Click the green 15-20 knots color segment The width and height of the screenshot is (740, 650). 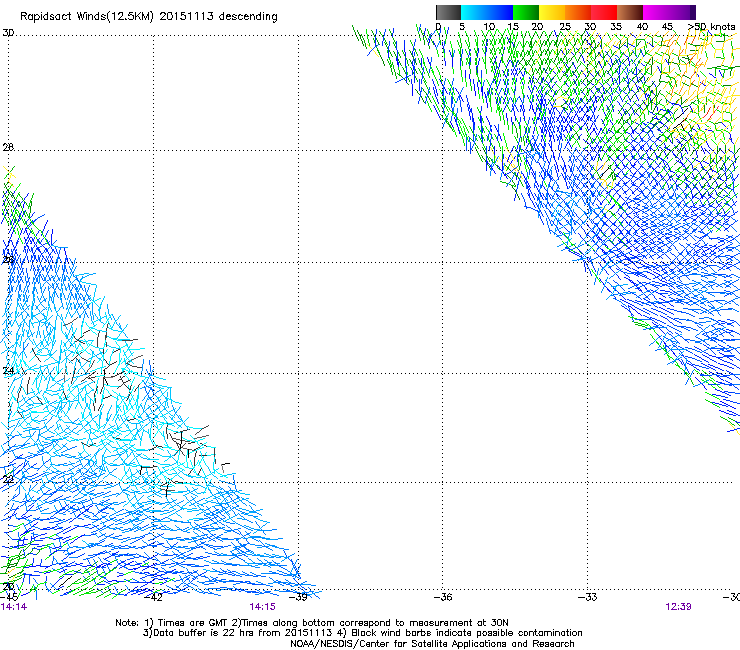(526, 12)
